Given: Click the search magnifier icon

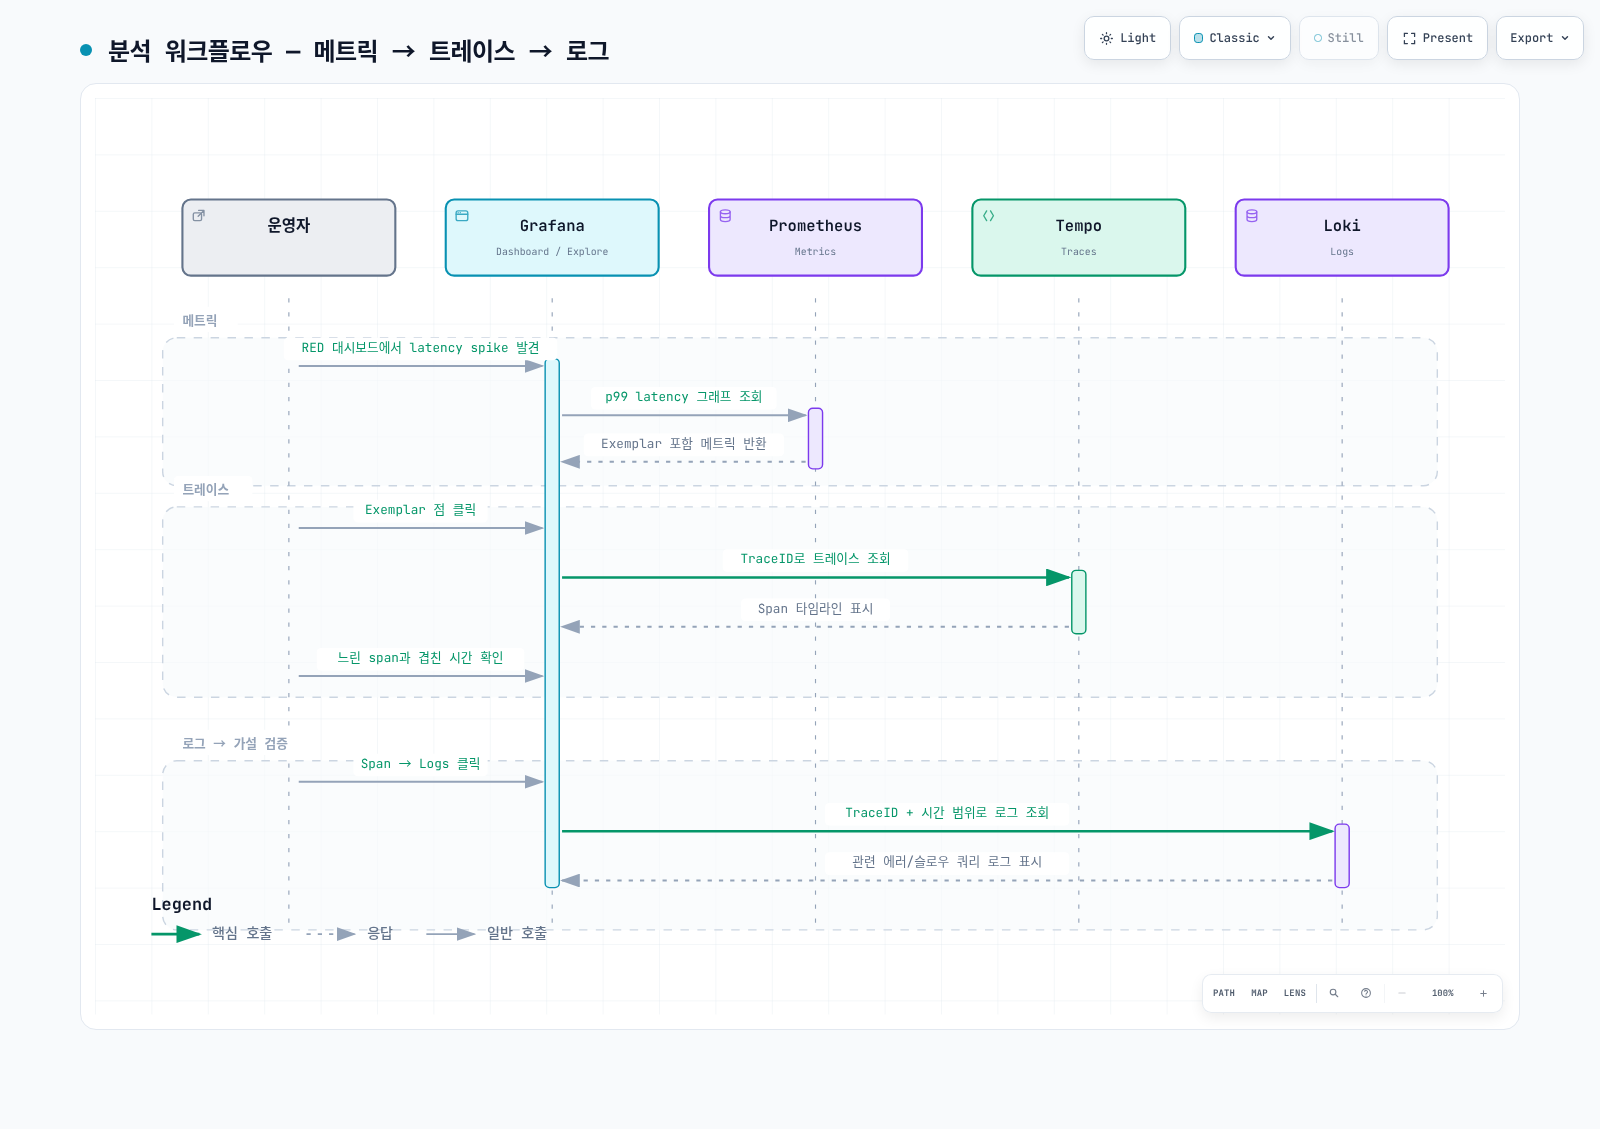Looking at the screenshot, I should [x=1333, y=993].
